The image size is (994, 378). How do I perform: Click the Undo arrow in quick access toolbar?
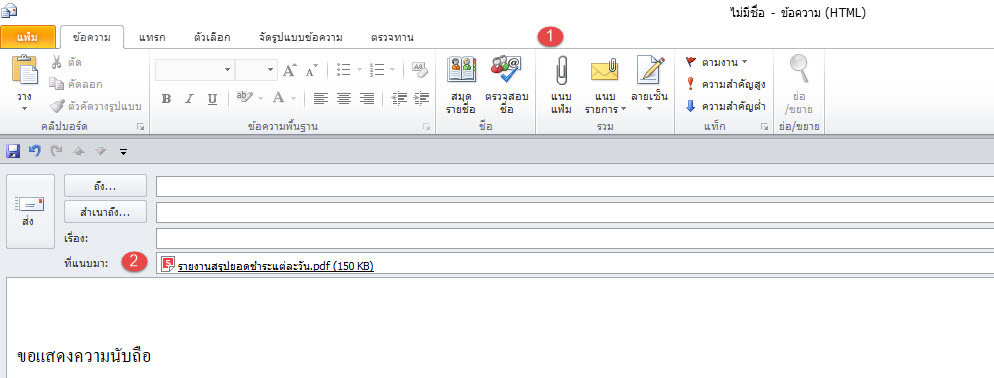pyautogui.click(x=35, y=151)
